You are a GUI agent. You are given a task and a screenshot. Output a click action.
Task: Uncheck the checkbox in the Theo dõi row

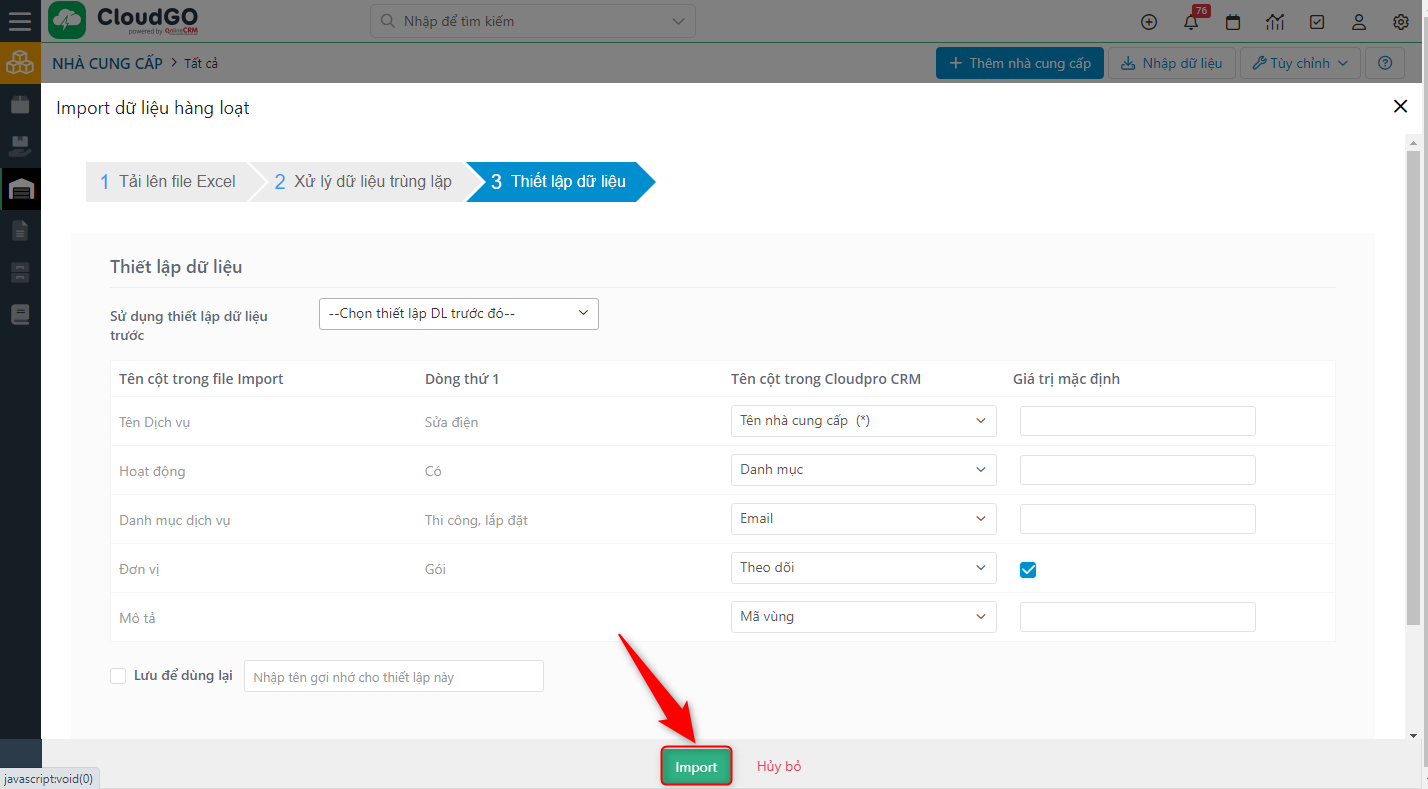(x=1027, y=569)
